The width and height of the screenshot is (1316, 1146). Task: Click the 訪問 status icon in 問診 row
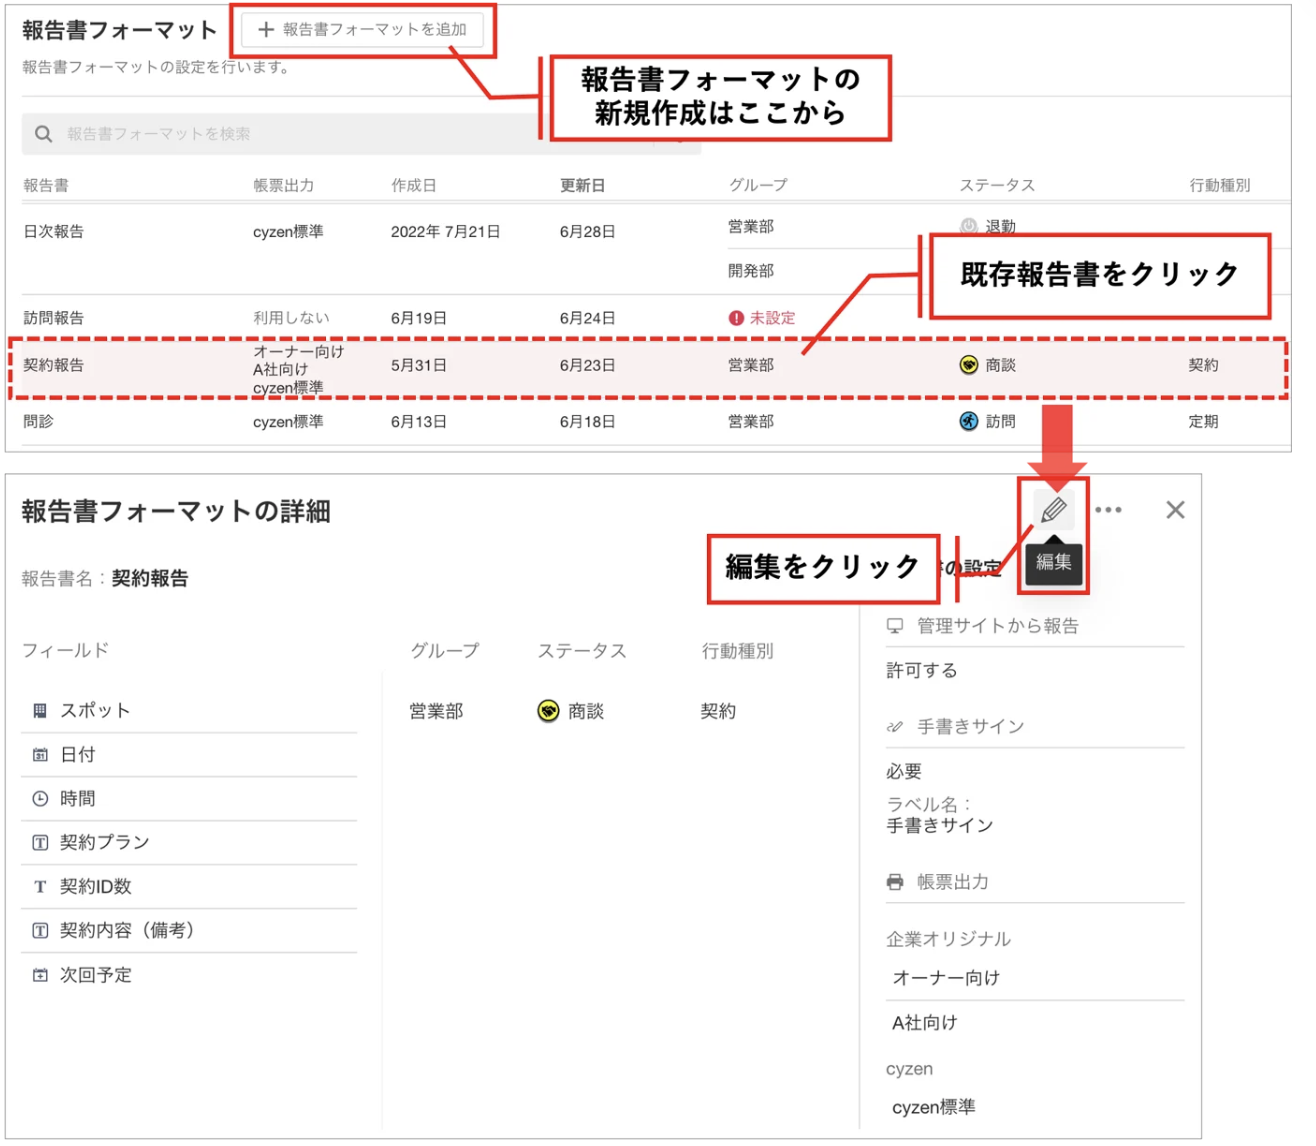(x=968, y=421)
